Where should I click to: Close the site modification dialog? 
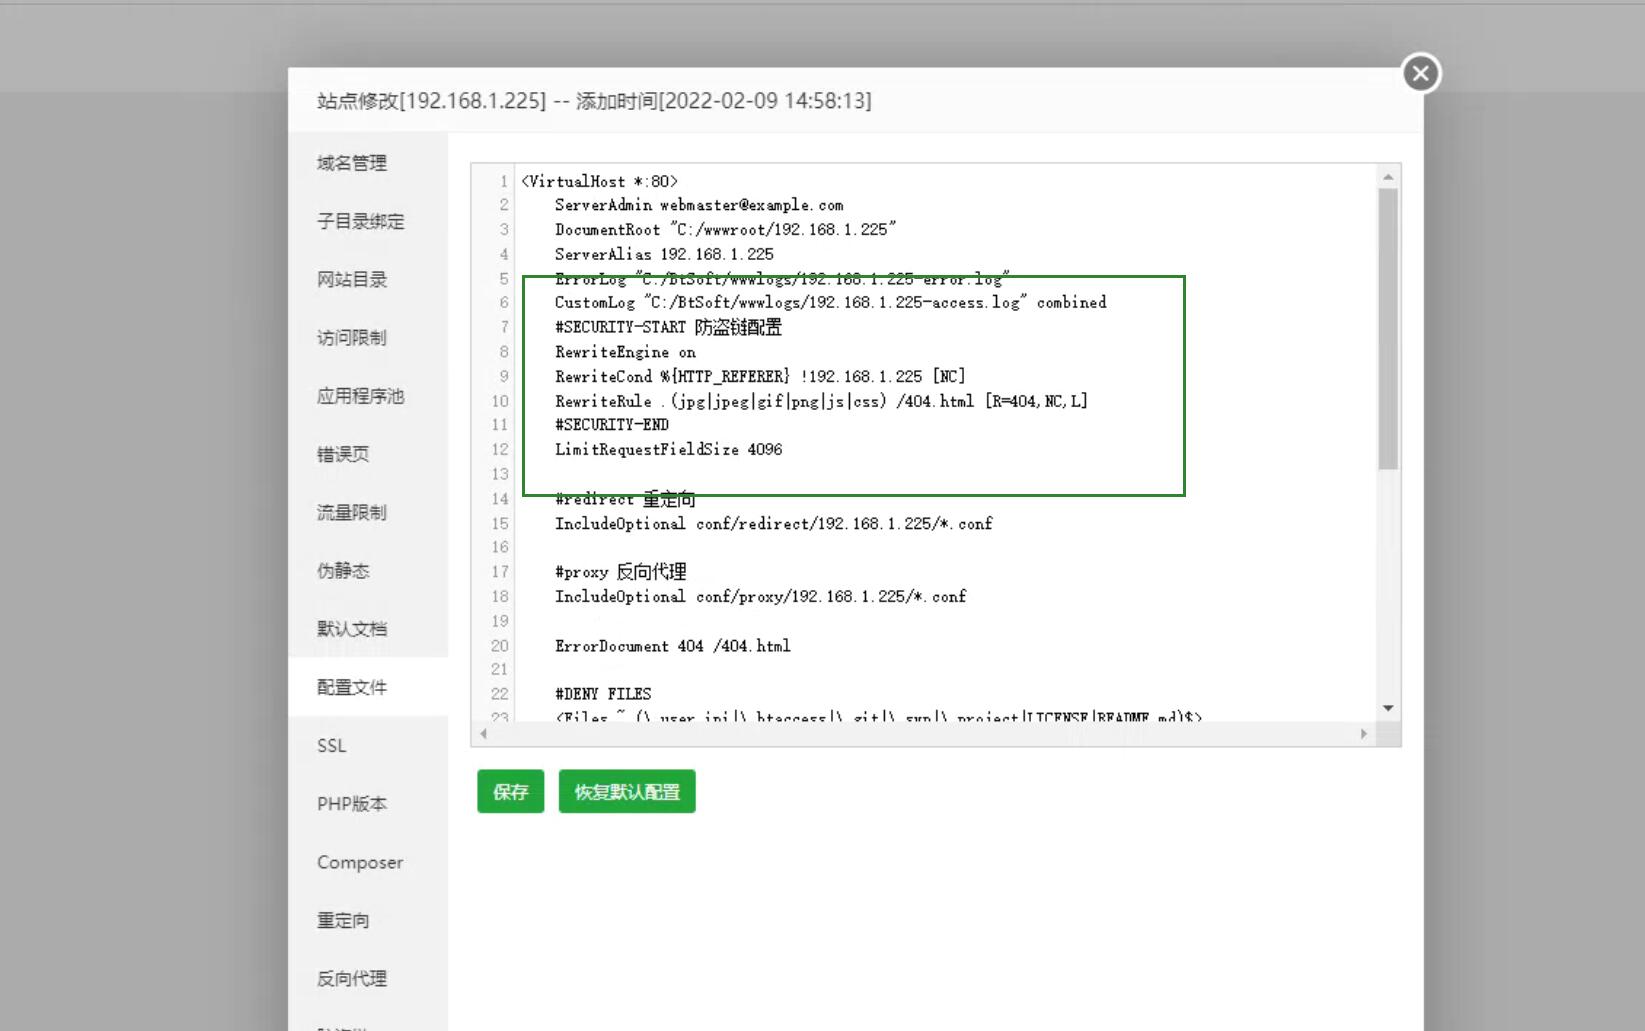coord(1421,73)
